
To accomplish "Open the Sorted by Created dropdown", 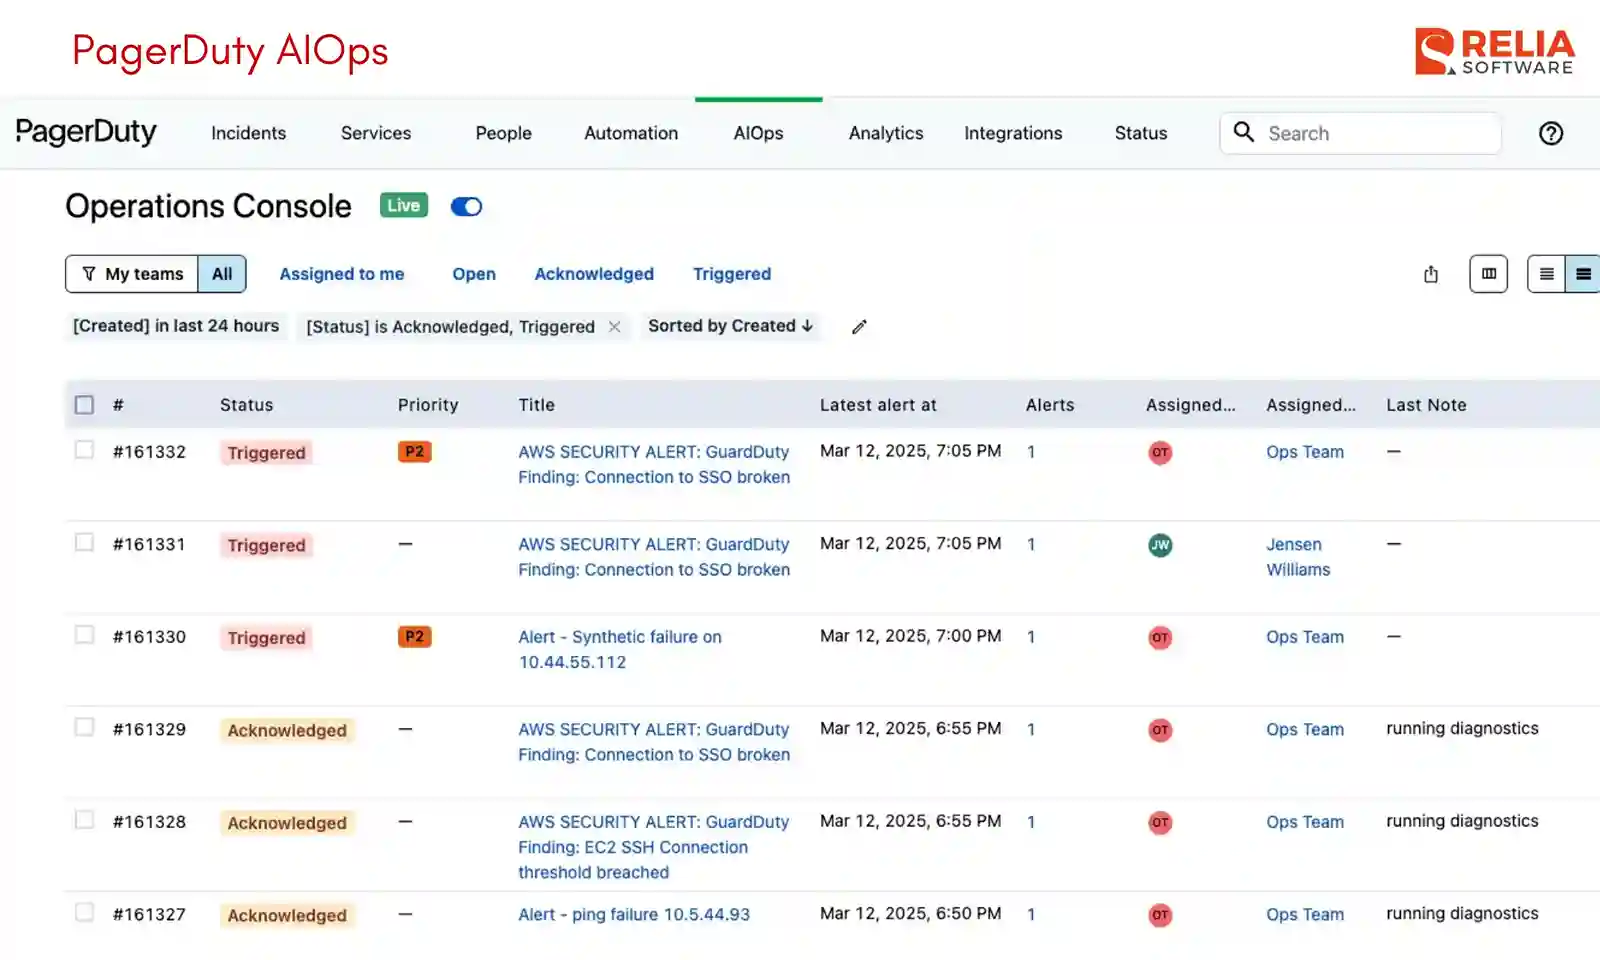I will (x=730, y=326).
